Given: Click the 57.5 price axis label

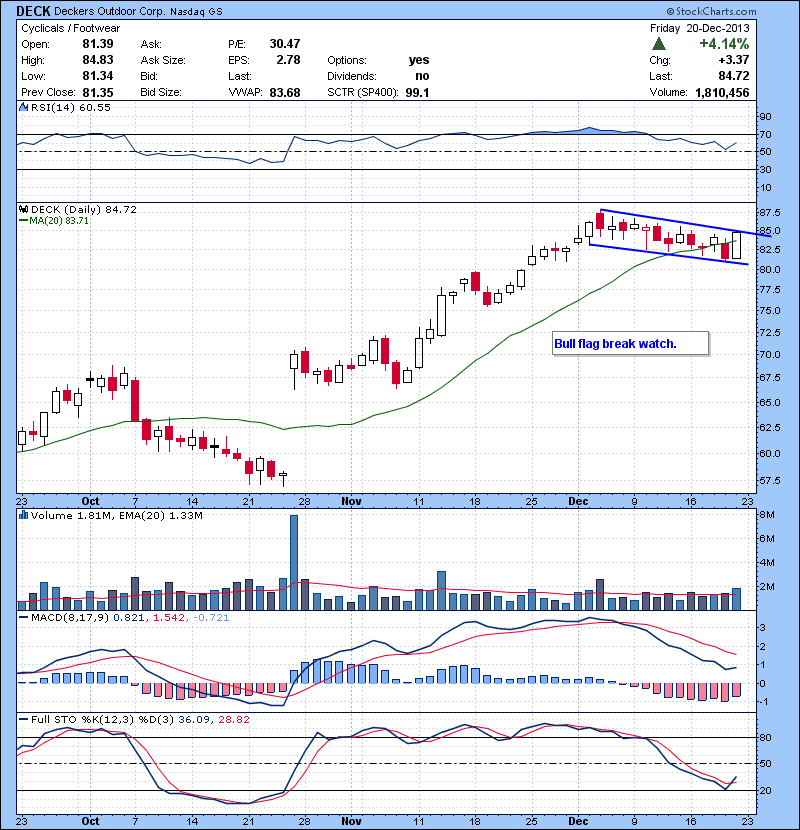Looking at the screenshot, I should [x=769, y=480].
